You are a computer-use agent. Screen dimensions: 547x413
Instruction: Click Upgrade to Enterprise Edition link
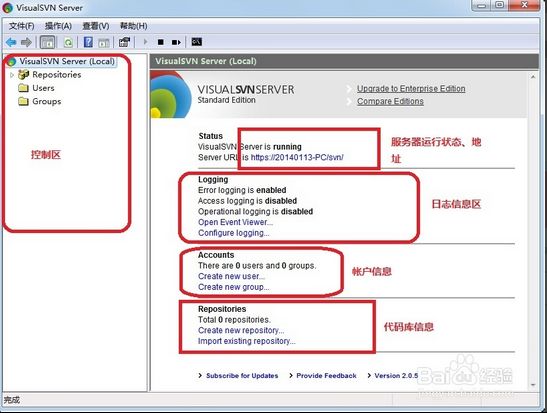pos(411,89)
